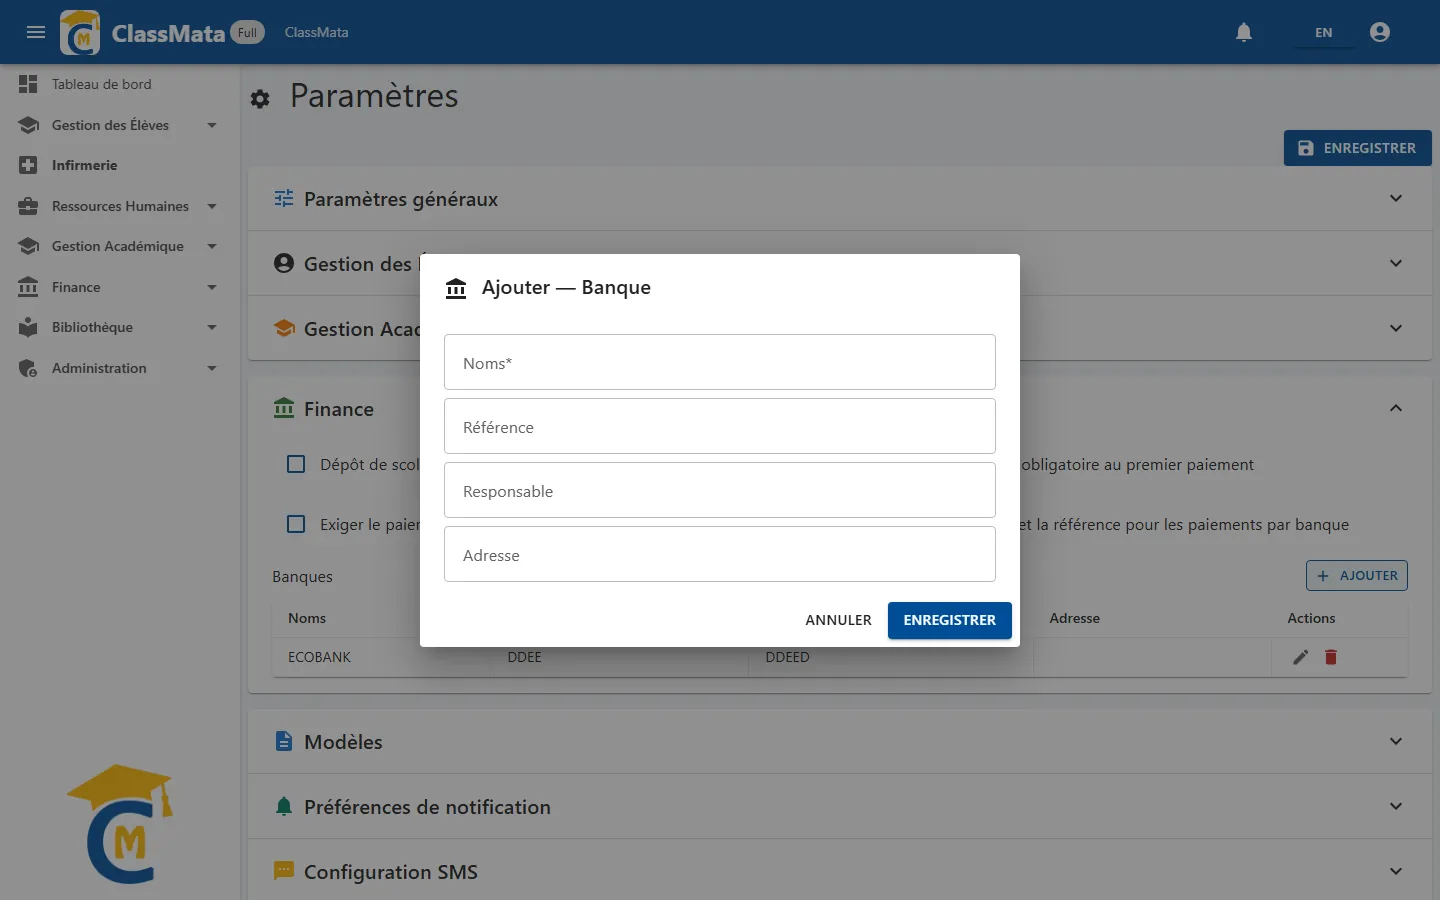
Task: Click the Configuration SMS message icon
Action: [284, 871]
